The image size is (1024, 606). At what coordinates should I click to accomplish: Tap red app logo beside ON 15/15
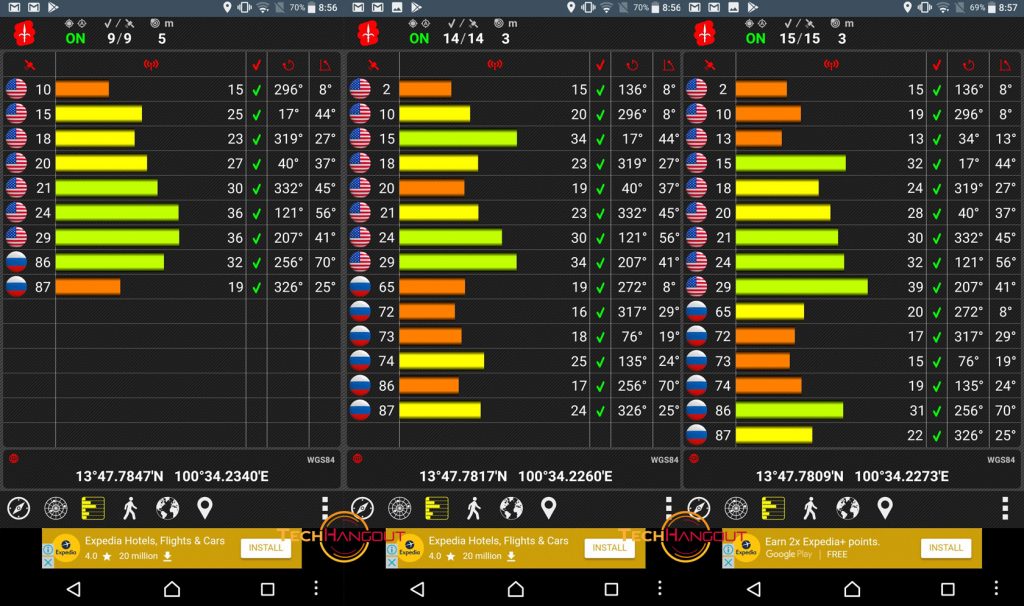(x=704, y=33)
